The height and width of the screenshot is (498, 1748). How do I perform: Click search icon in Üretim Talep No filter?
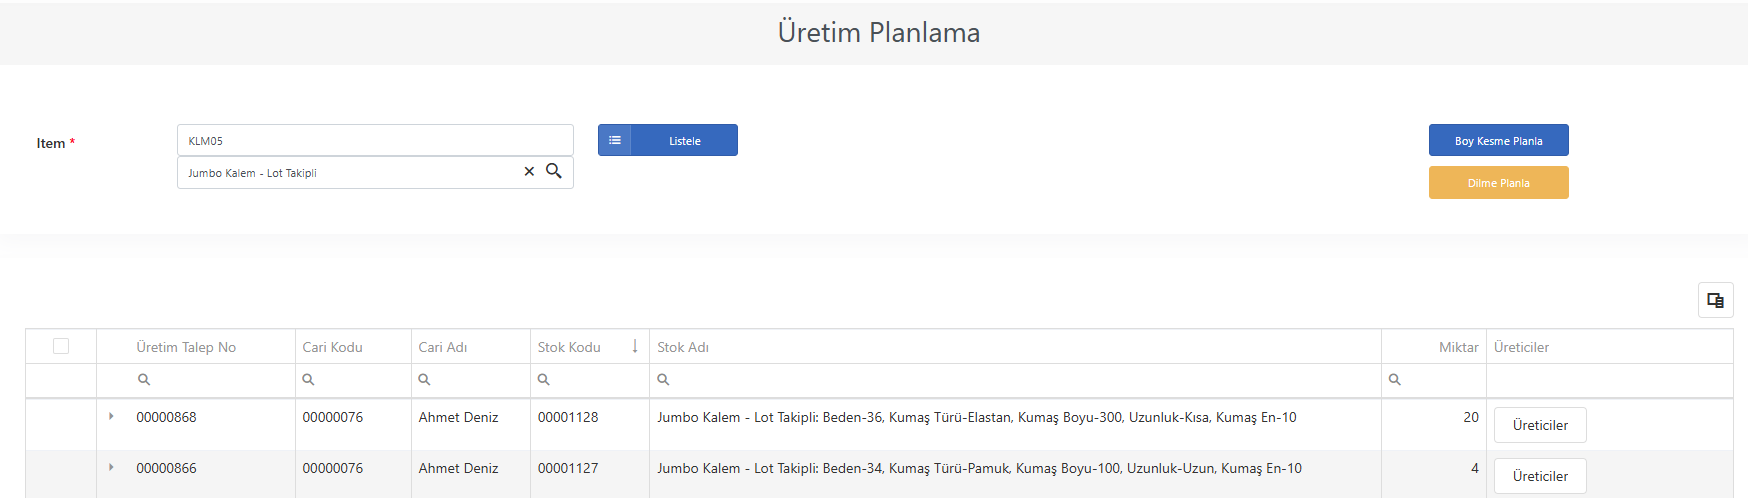[144, 380]
